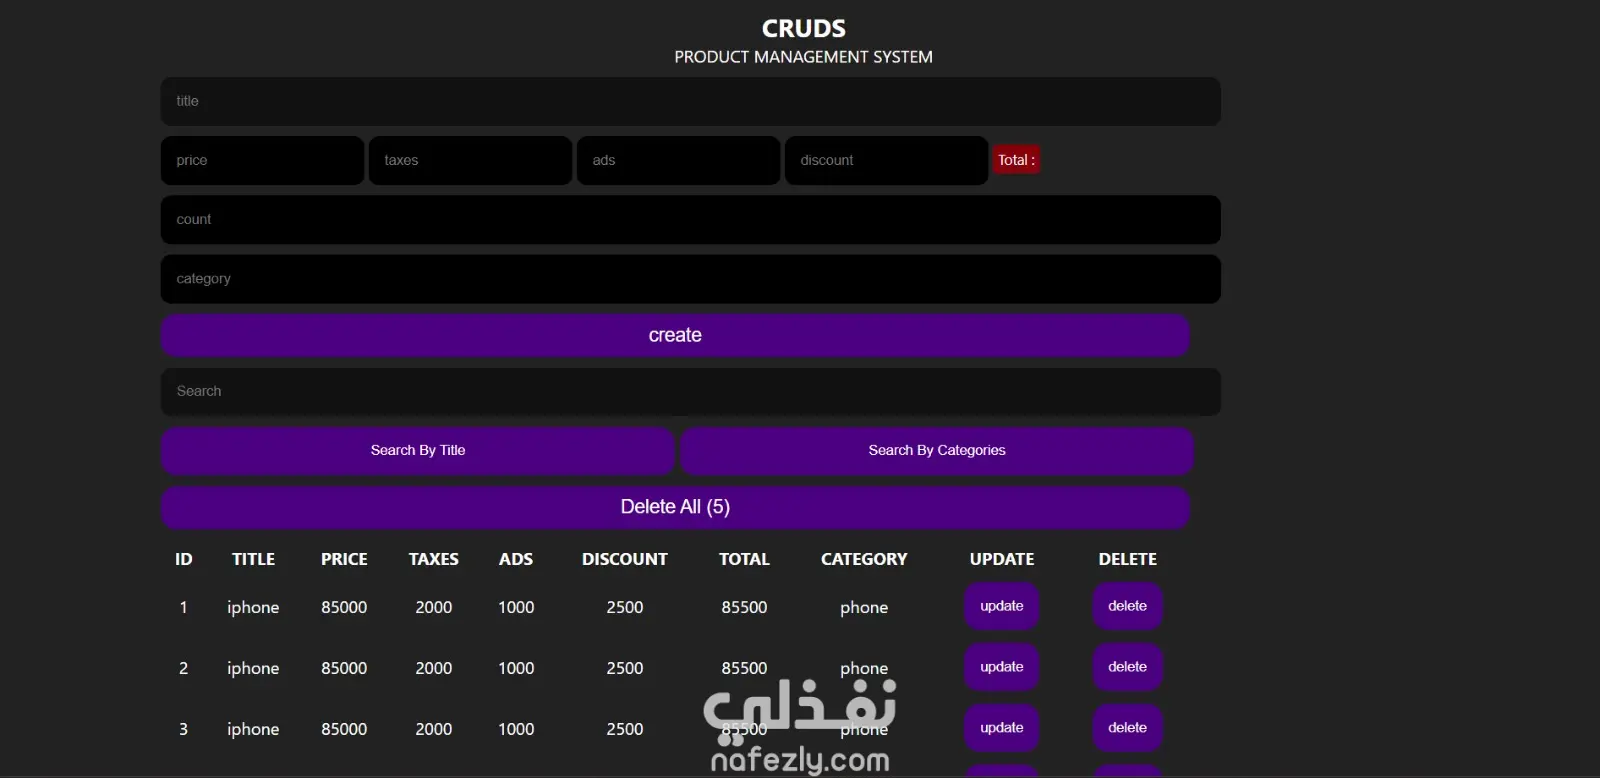Click taxes 2000 in row 2

coord(434,668)
